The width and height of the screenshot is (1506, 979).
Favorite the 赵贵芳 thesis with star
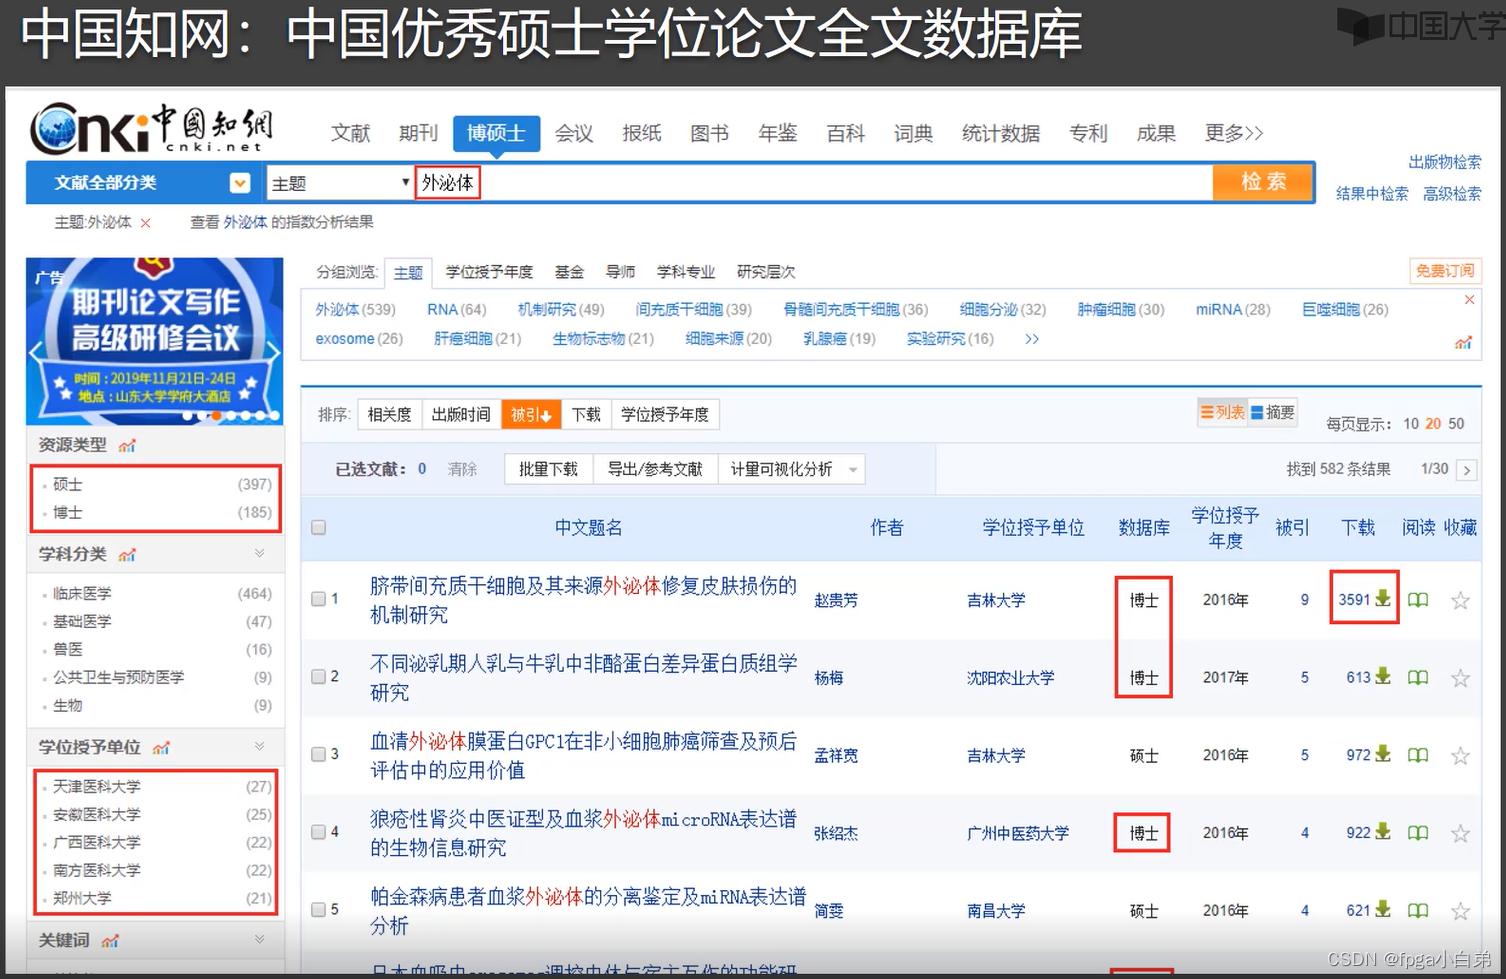coord(1460,600)
